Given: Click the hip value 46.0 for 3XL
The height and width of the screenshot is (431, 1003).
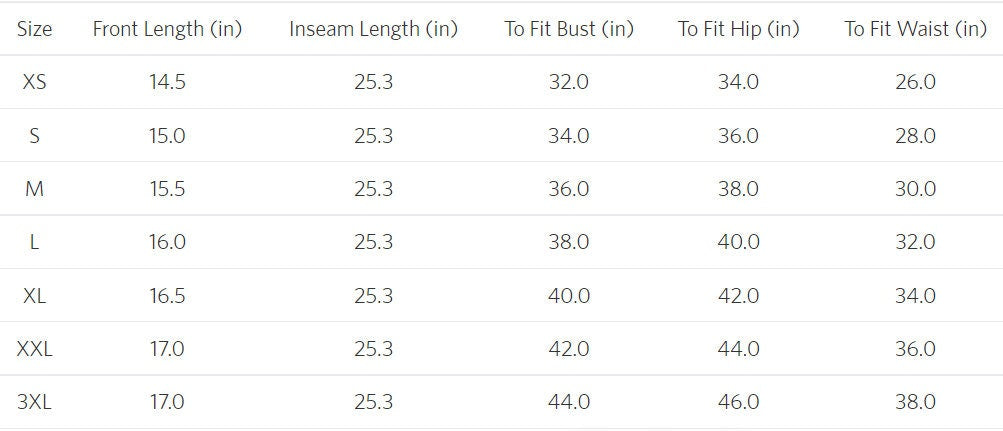Looking at the screenshot, I should pos(739,402).
